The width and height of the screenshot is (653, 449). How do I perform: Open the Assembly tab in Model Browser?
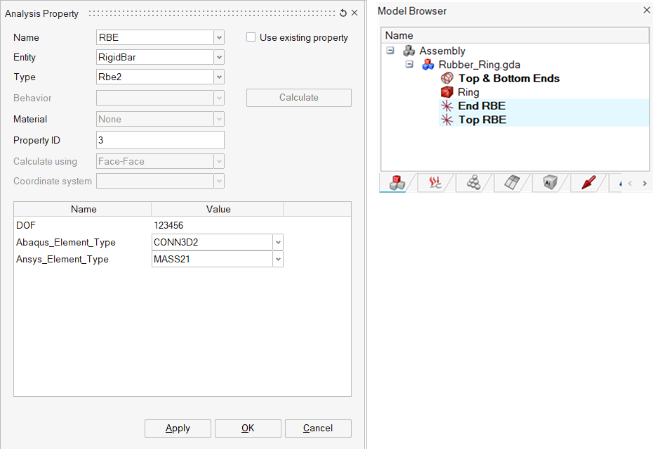click(396, 183)
